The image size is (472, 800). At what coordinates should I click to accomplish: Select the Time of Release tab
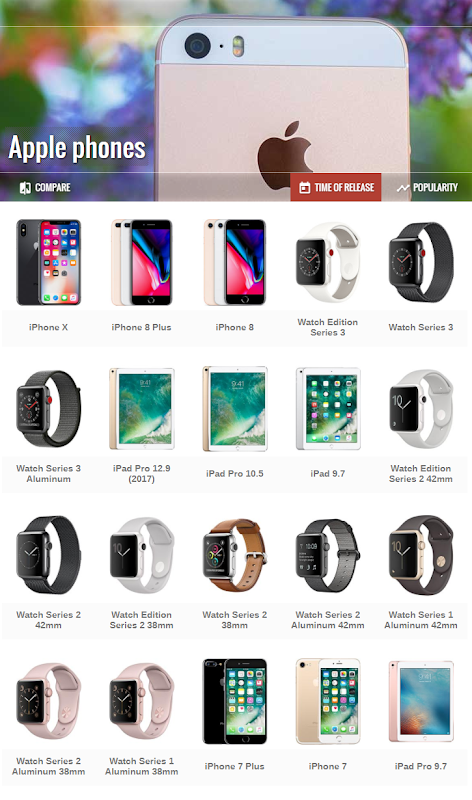(336, 187)
